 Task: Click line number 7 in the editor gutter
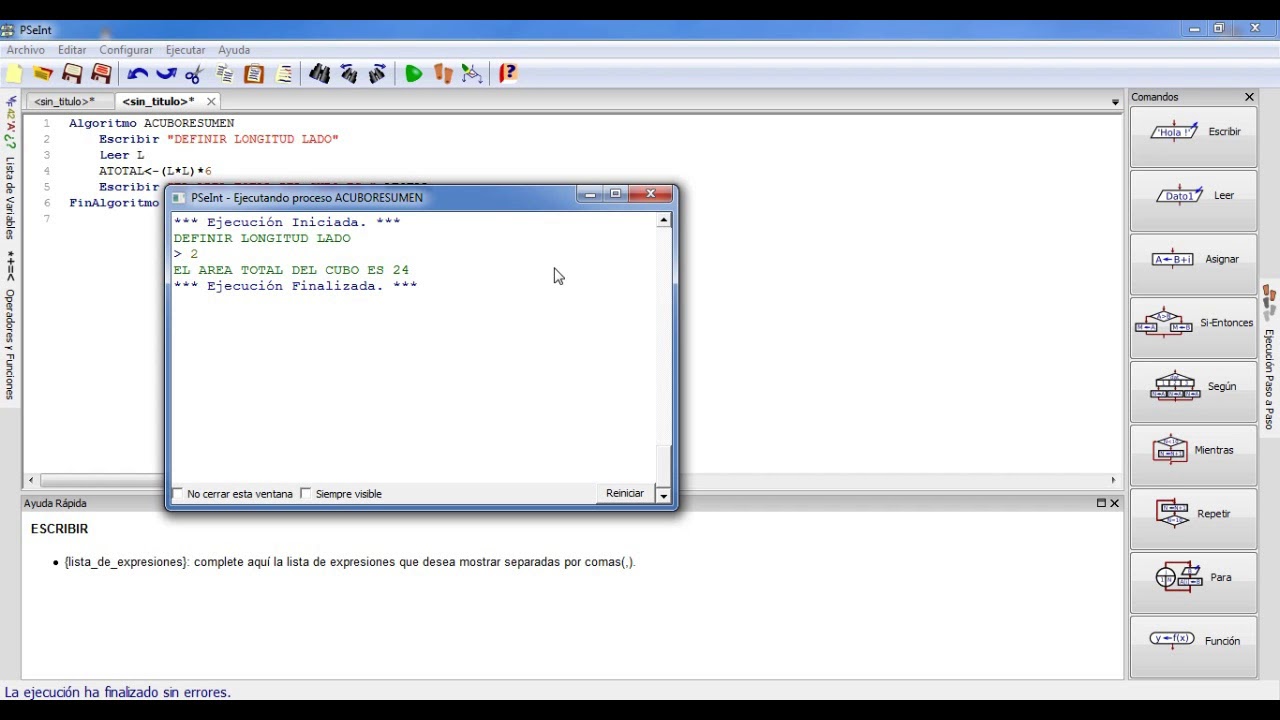[x=46, y=219]
